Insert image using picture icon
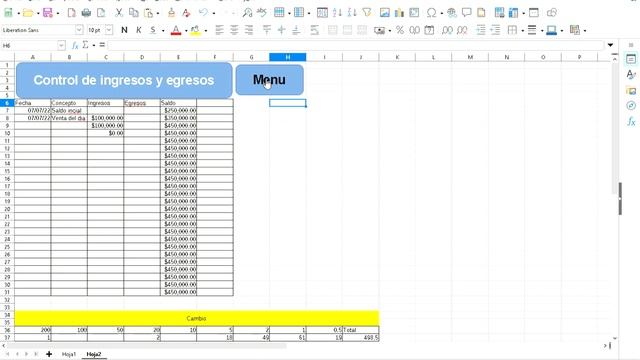 (x=384, y=13)
